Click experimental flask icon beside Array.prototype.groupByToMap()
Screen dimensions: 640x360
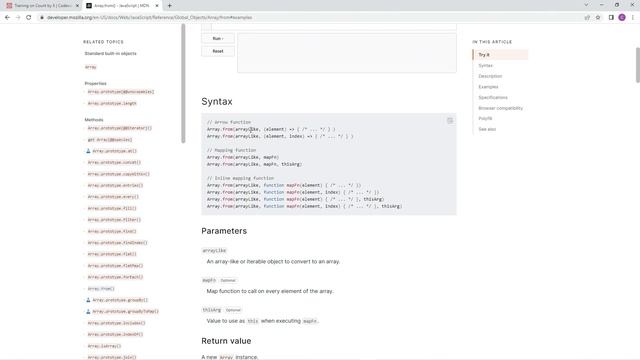click(88, 311)
